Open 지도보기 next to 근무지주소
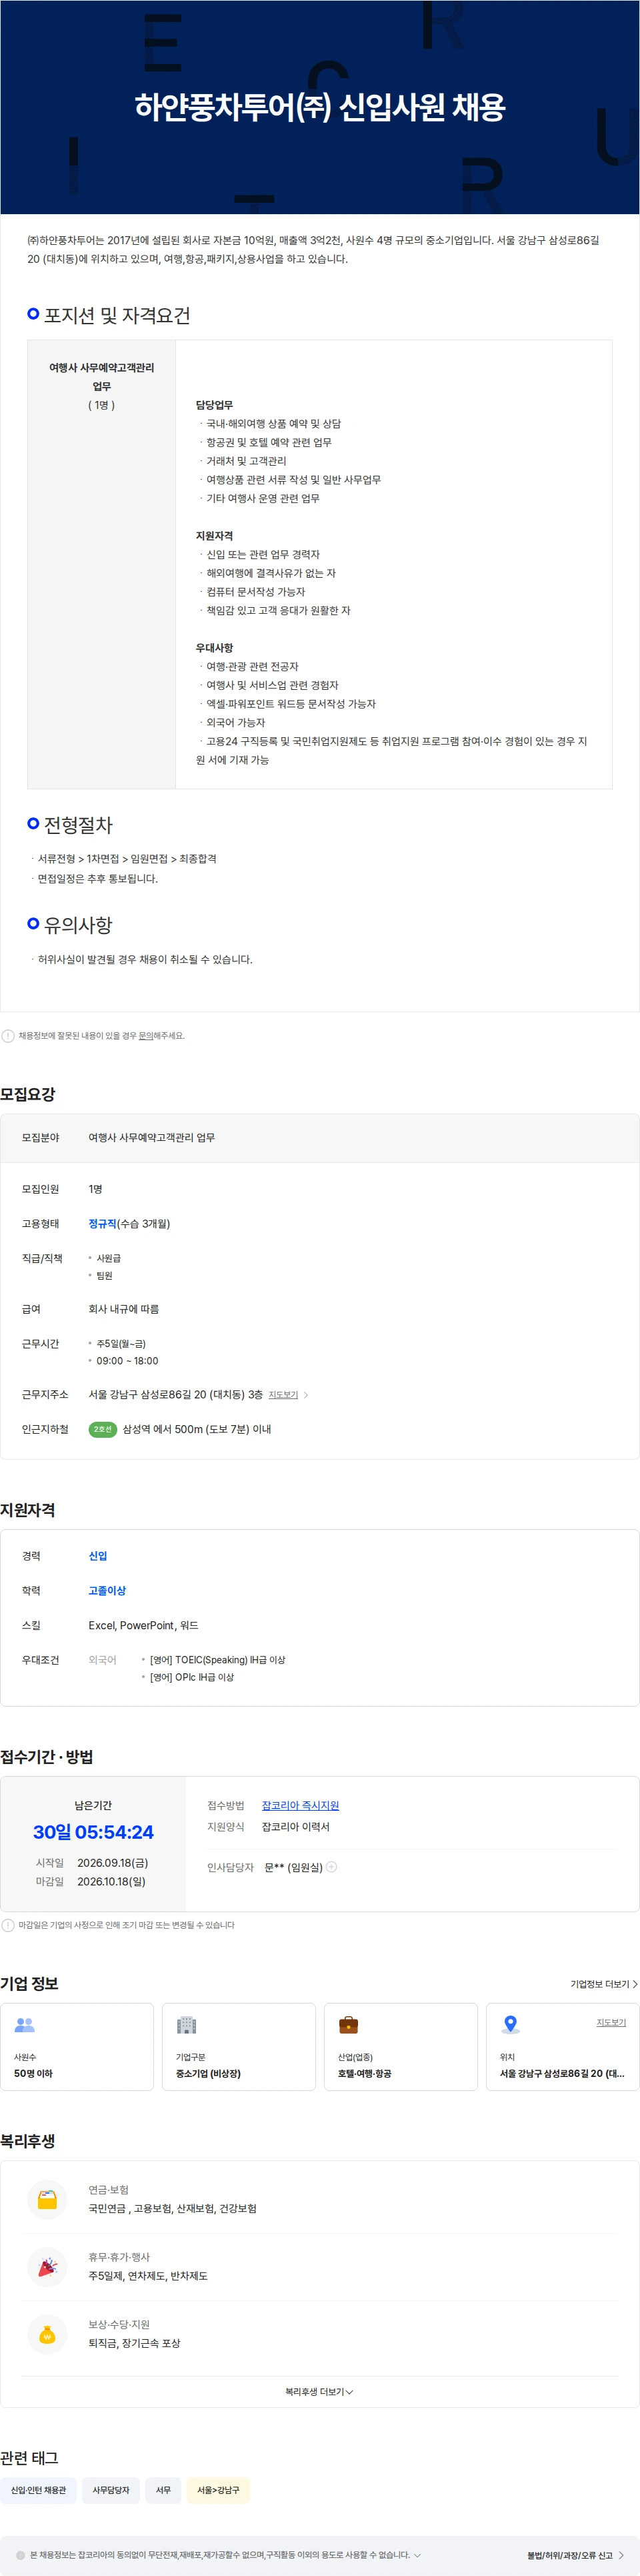Viewport: 640px width, 2576px height. (283, 1395)
